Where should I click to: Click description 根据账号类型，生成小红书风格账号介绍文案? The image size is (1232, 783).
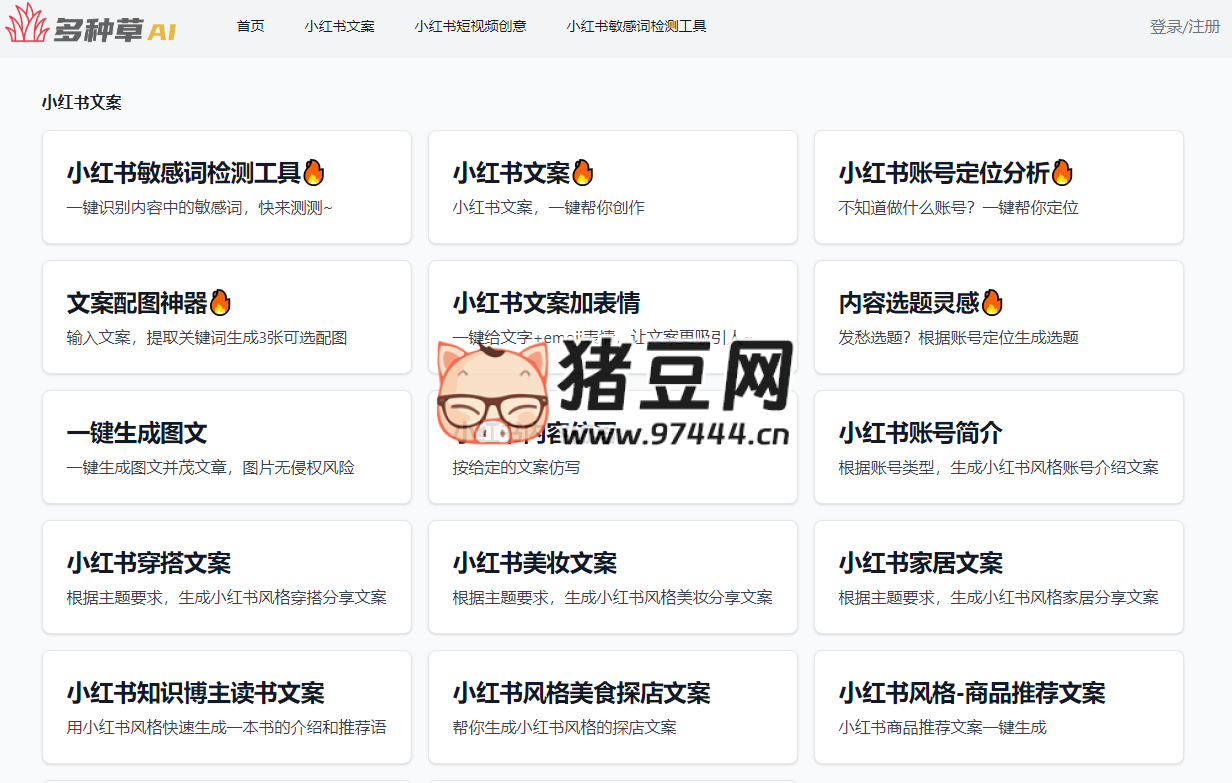pyautogui.click(x=999, y=468)
